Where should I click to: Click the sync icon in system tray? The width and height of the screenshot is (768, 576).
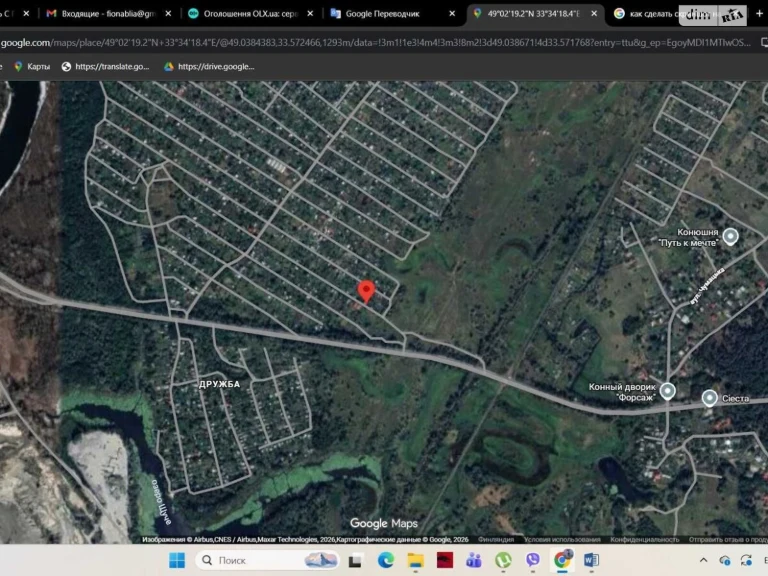(746, 560)
